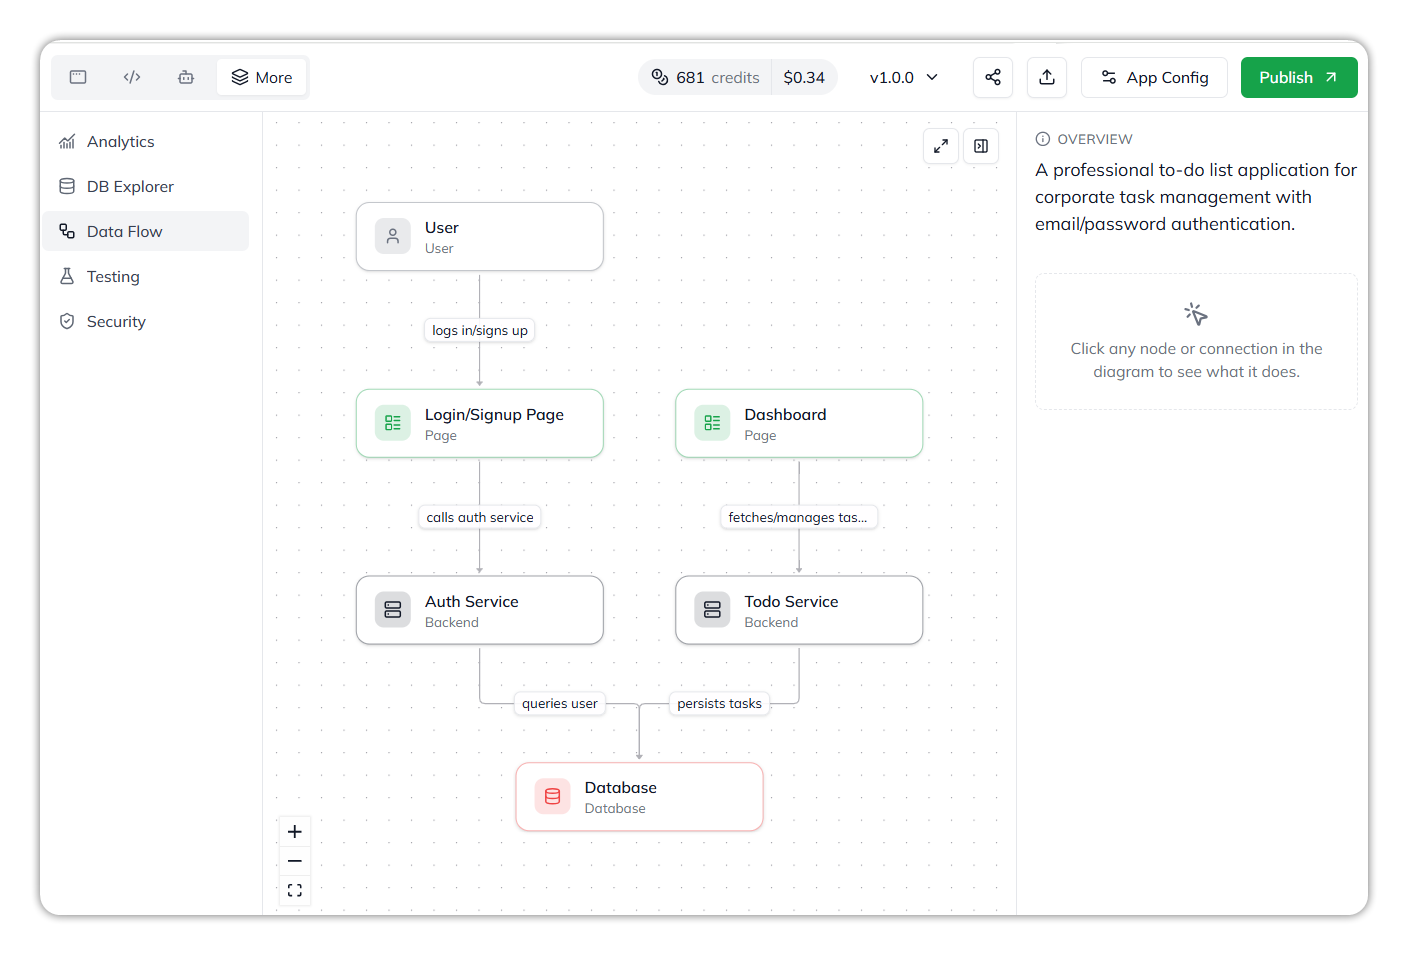Open the preview window tab icon
Viewport: 1408px width, 955px height.
pos(78,77)
